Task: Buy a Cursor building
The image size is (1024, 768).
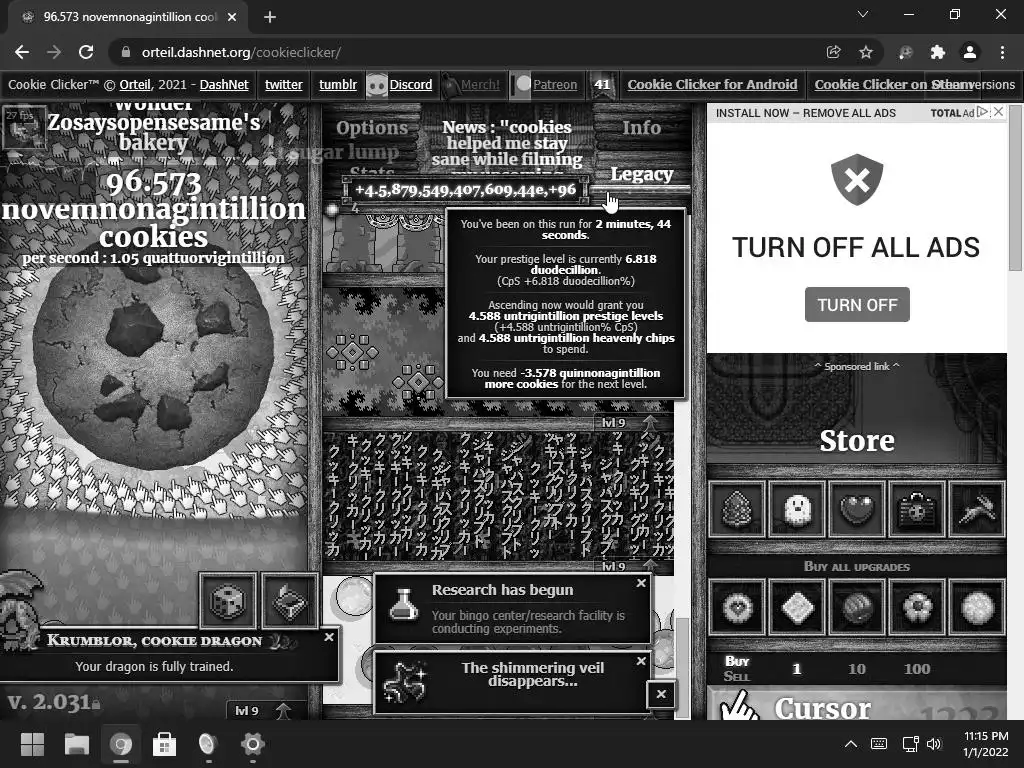Action: click(x=856, y=704)
